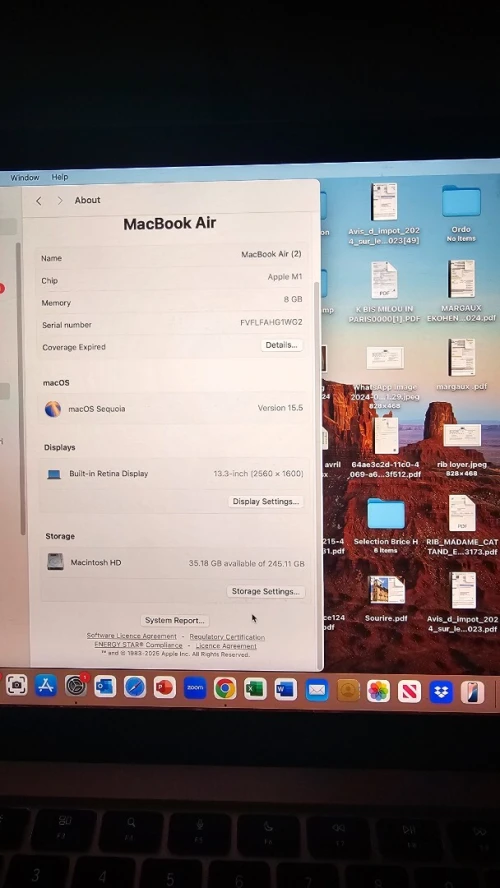Screen dimensions: 500x888
Task: Launch Photos from the Dock
Action: [378, 691]
